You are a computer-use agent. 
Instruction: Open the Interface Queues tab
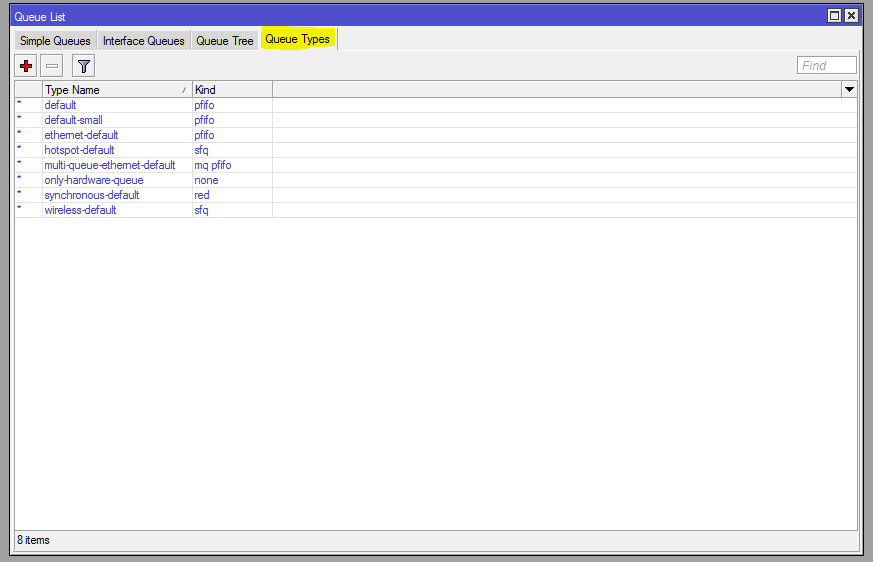point(143,41)
